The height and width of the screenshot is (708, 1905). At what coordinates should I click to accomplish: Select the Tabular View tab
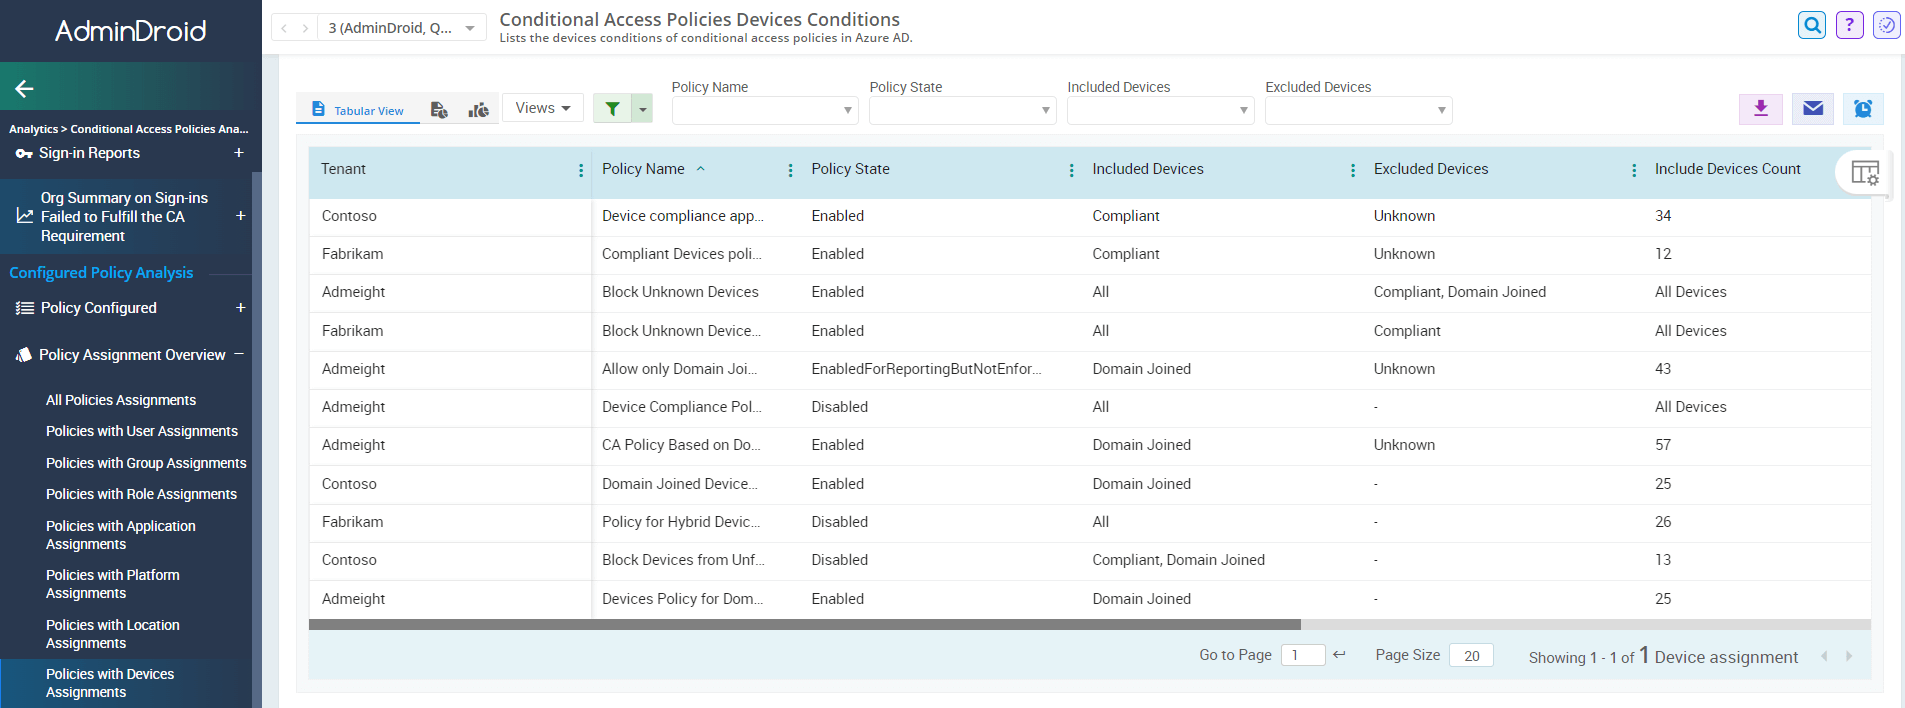point(358,110)
